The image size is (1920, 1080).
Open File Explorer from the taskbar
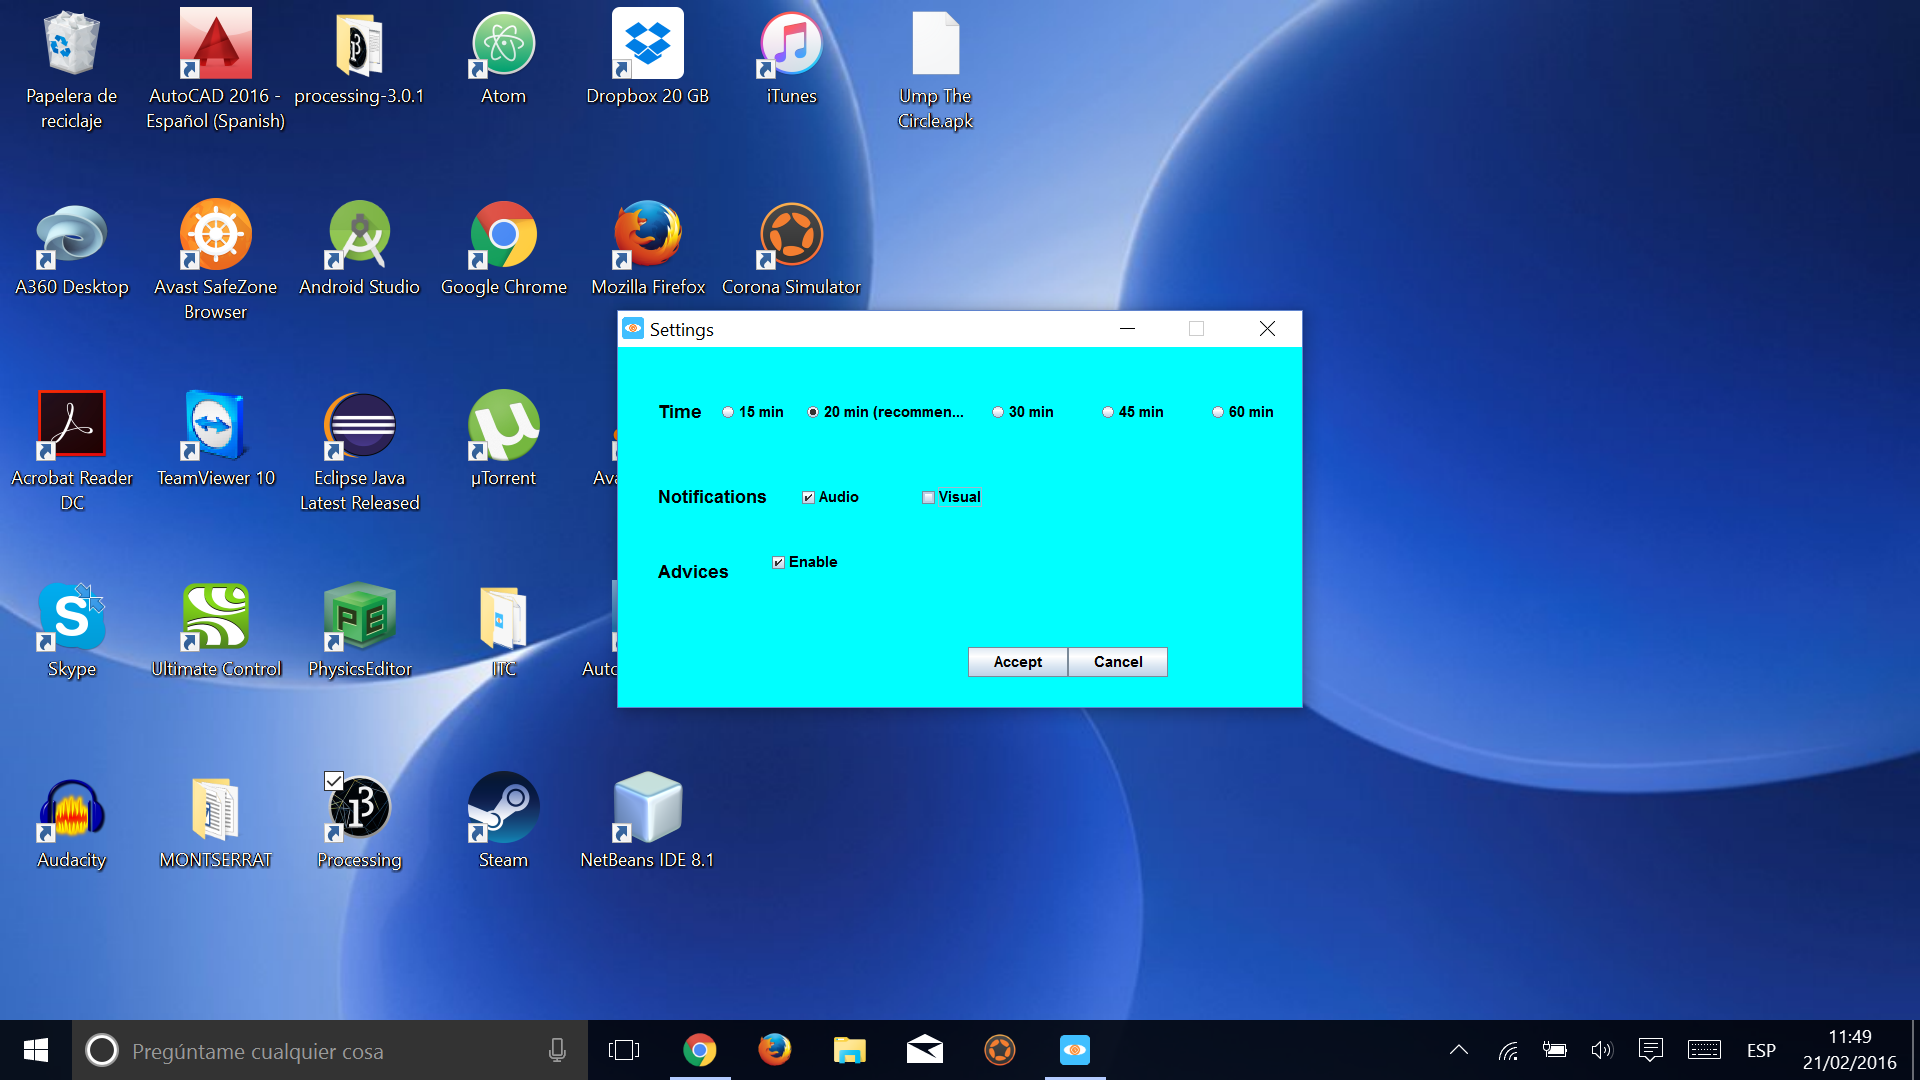pos(849,1050)
